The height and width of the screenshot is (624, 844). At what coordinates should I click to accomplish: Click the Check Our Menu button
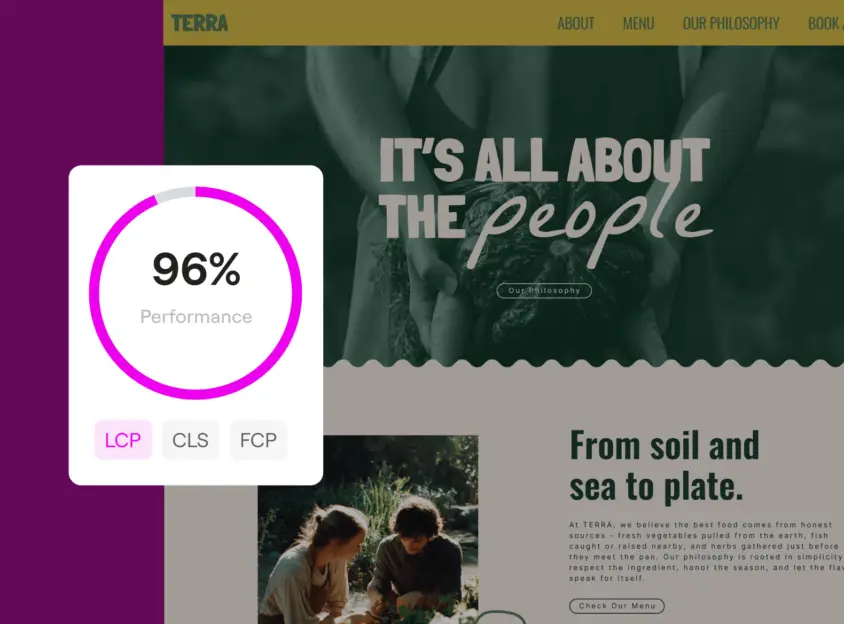[616, 606]
